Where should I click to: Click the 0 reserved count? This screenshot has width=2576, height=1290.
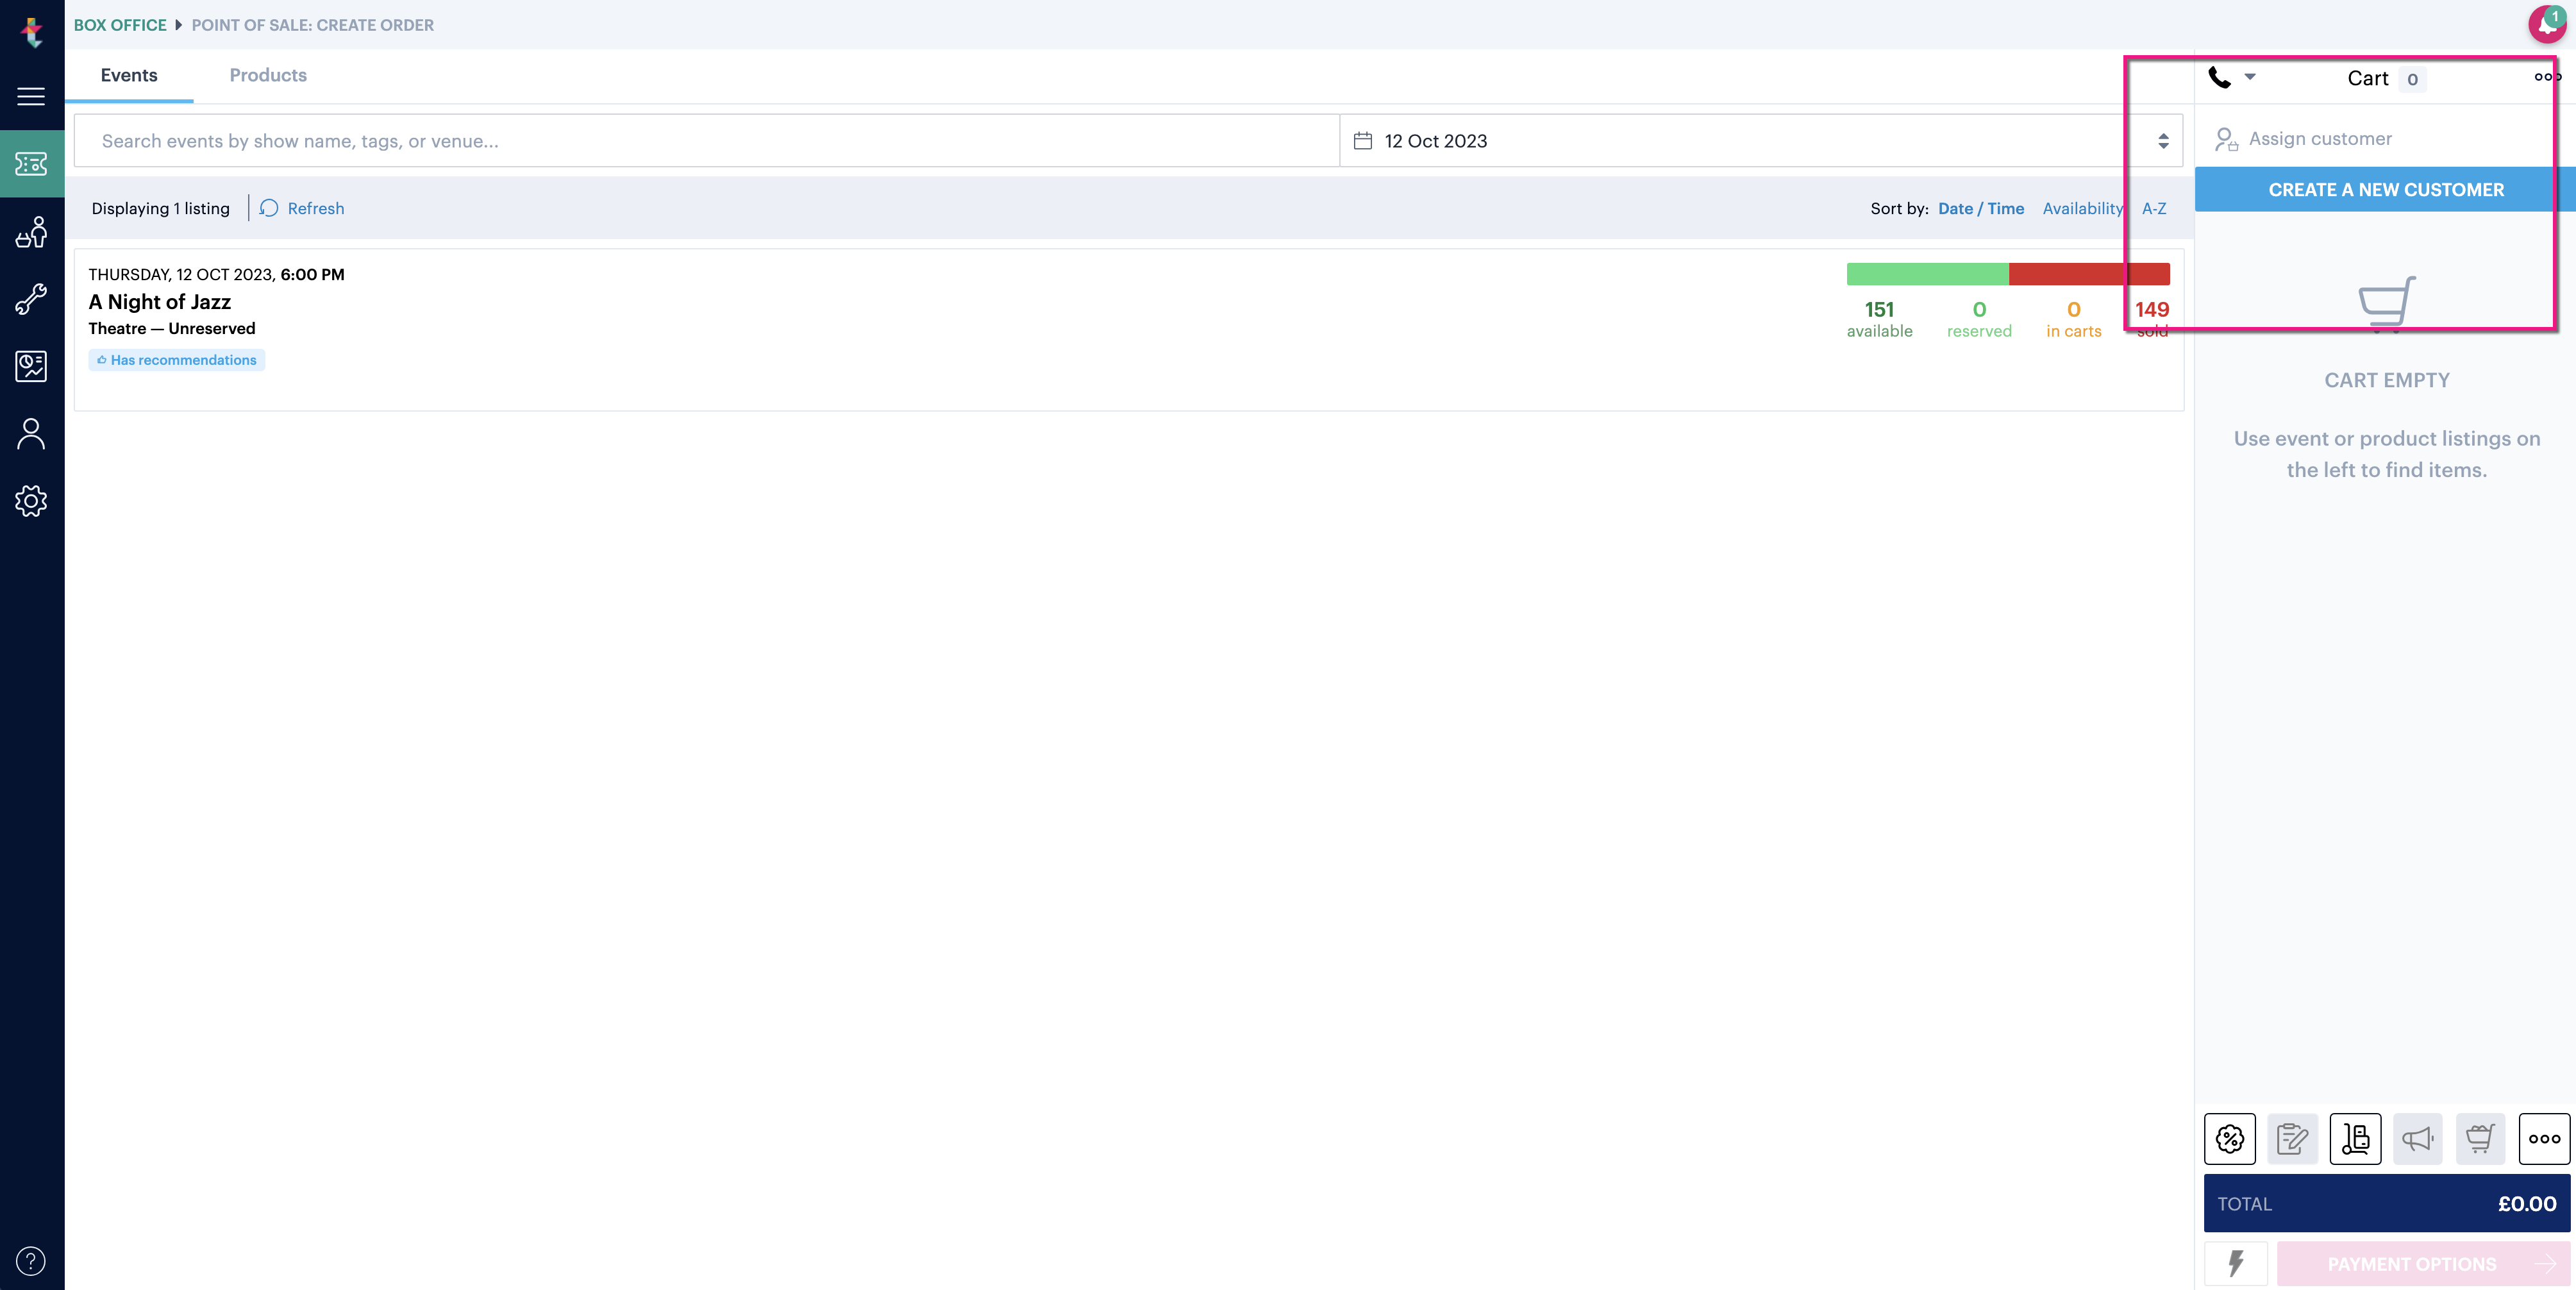1979,319
